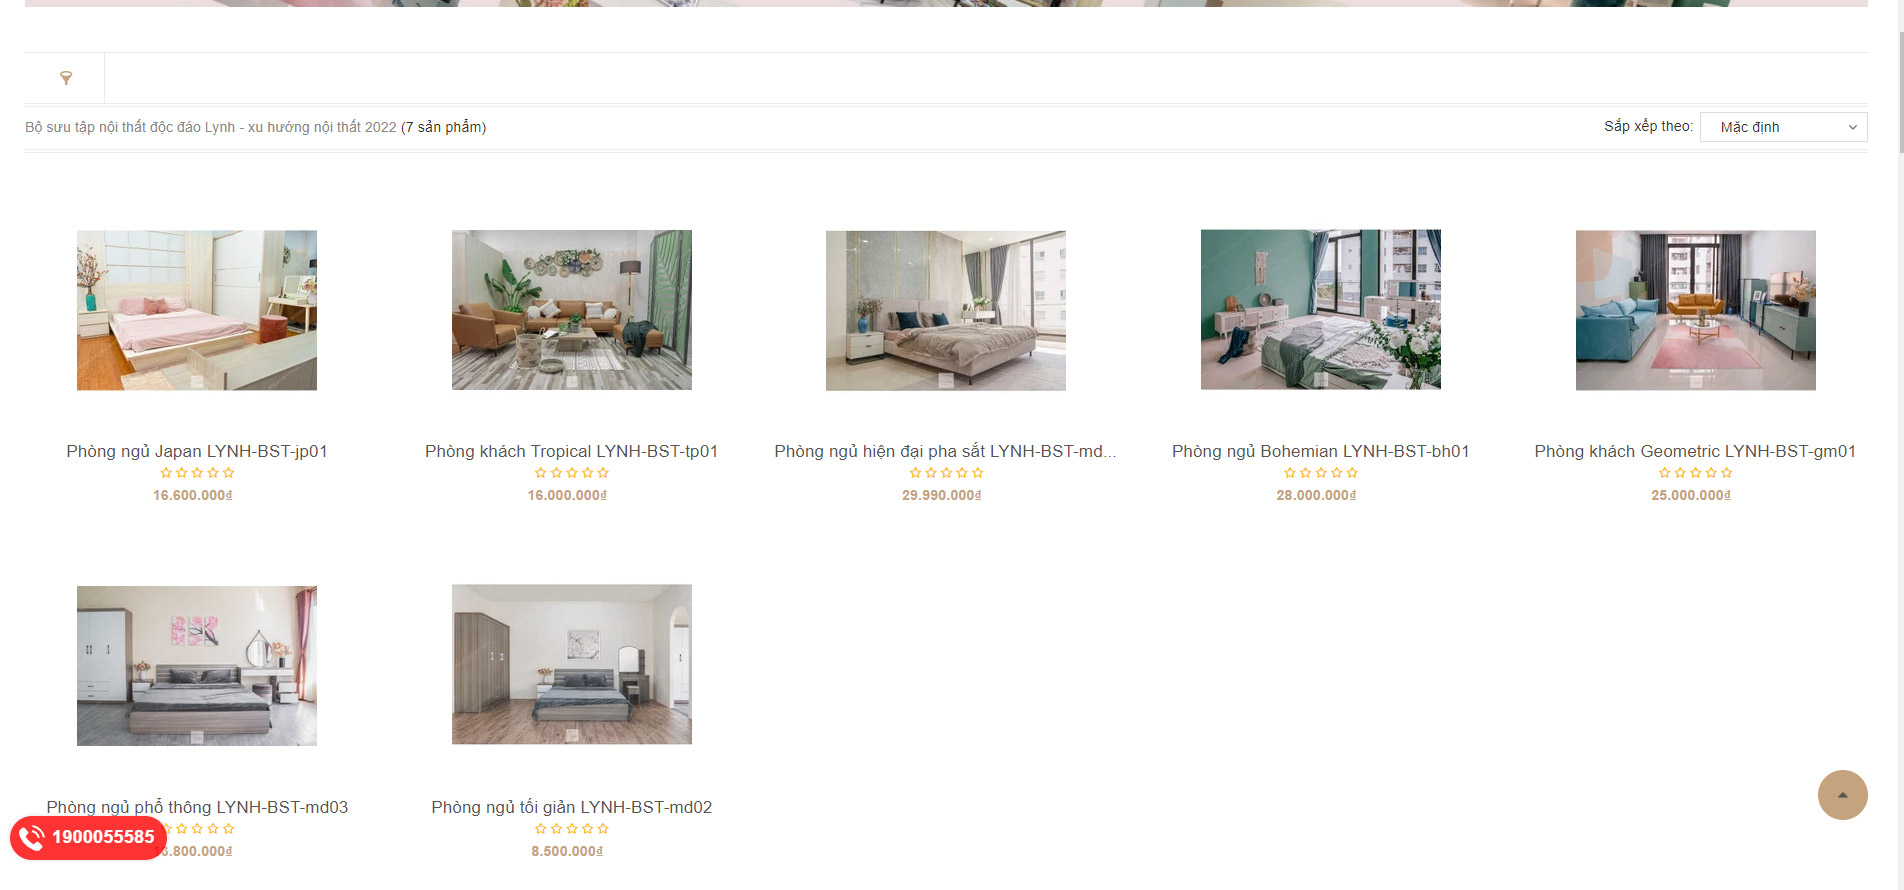Image resolution: width=1904 pixels, height=890 pixels.
Task: View the Phòng ngủ hiện đại pha sắt image
Action: coord(946,310)
